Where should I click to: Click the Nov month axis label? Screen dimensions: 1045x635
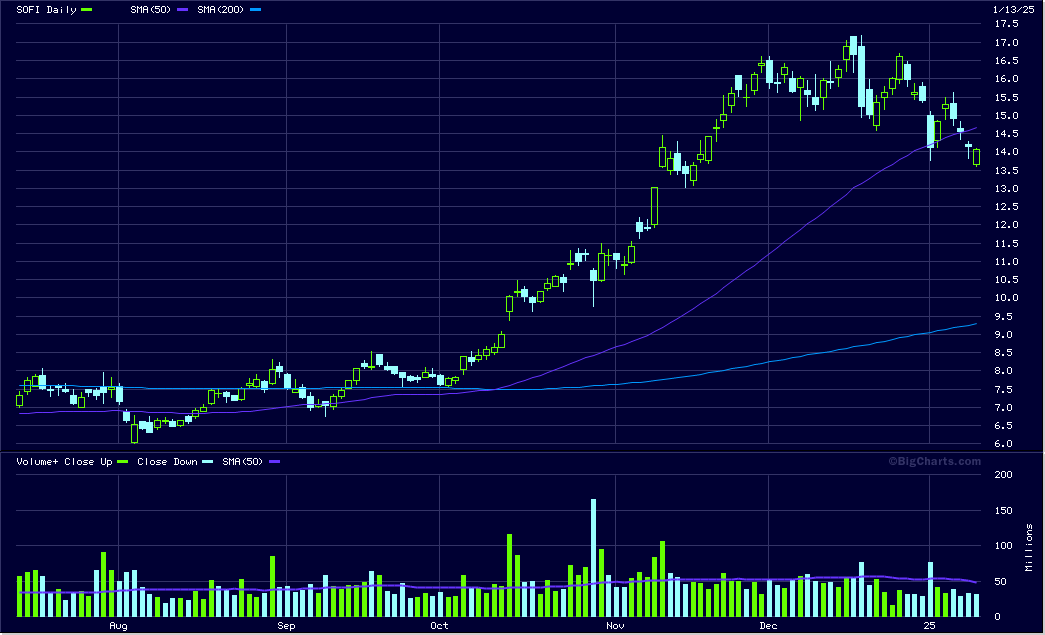[x=615, y=626]
